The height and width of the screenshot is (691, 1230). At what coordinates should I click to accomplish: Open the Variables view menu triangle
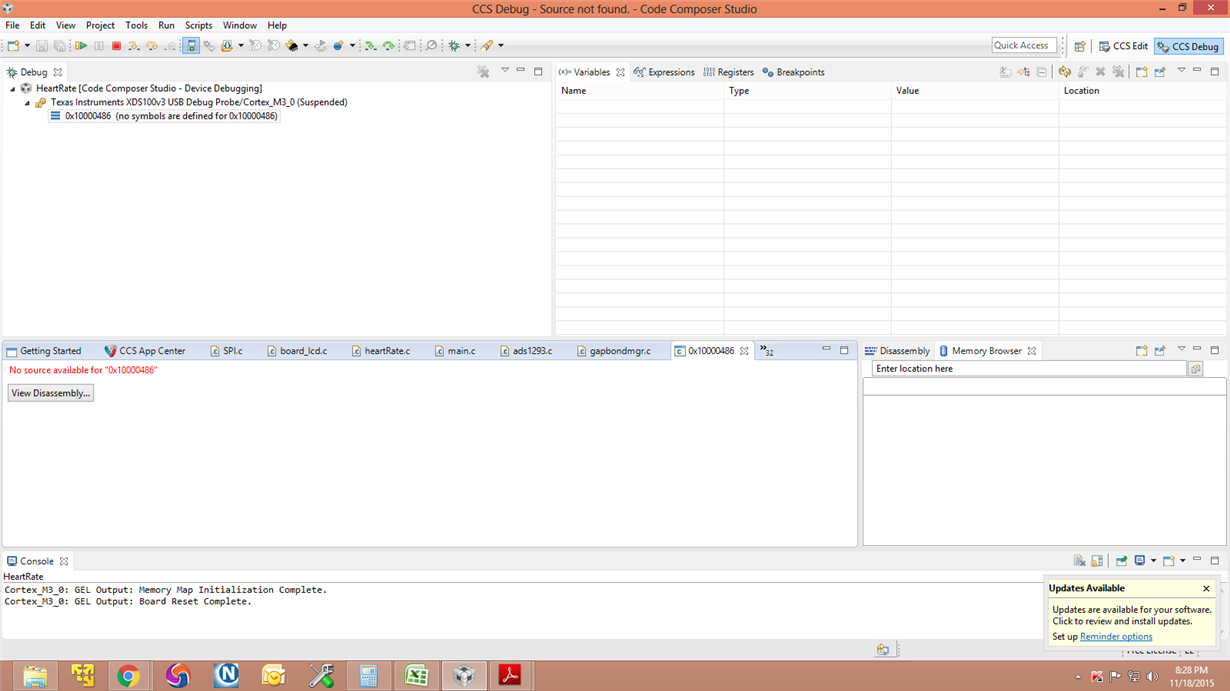coord(1181,70)
